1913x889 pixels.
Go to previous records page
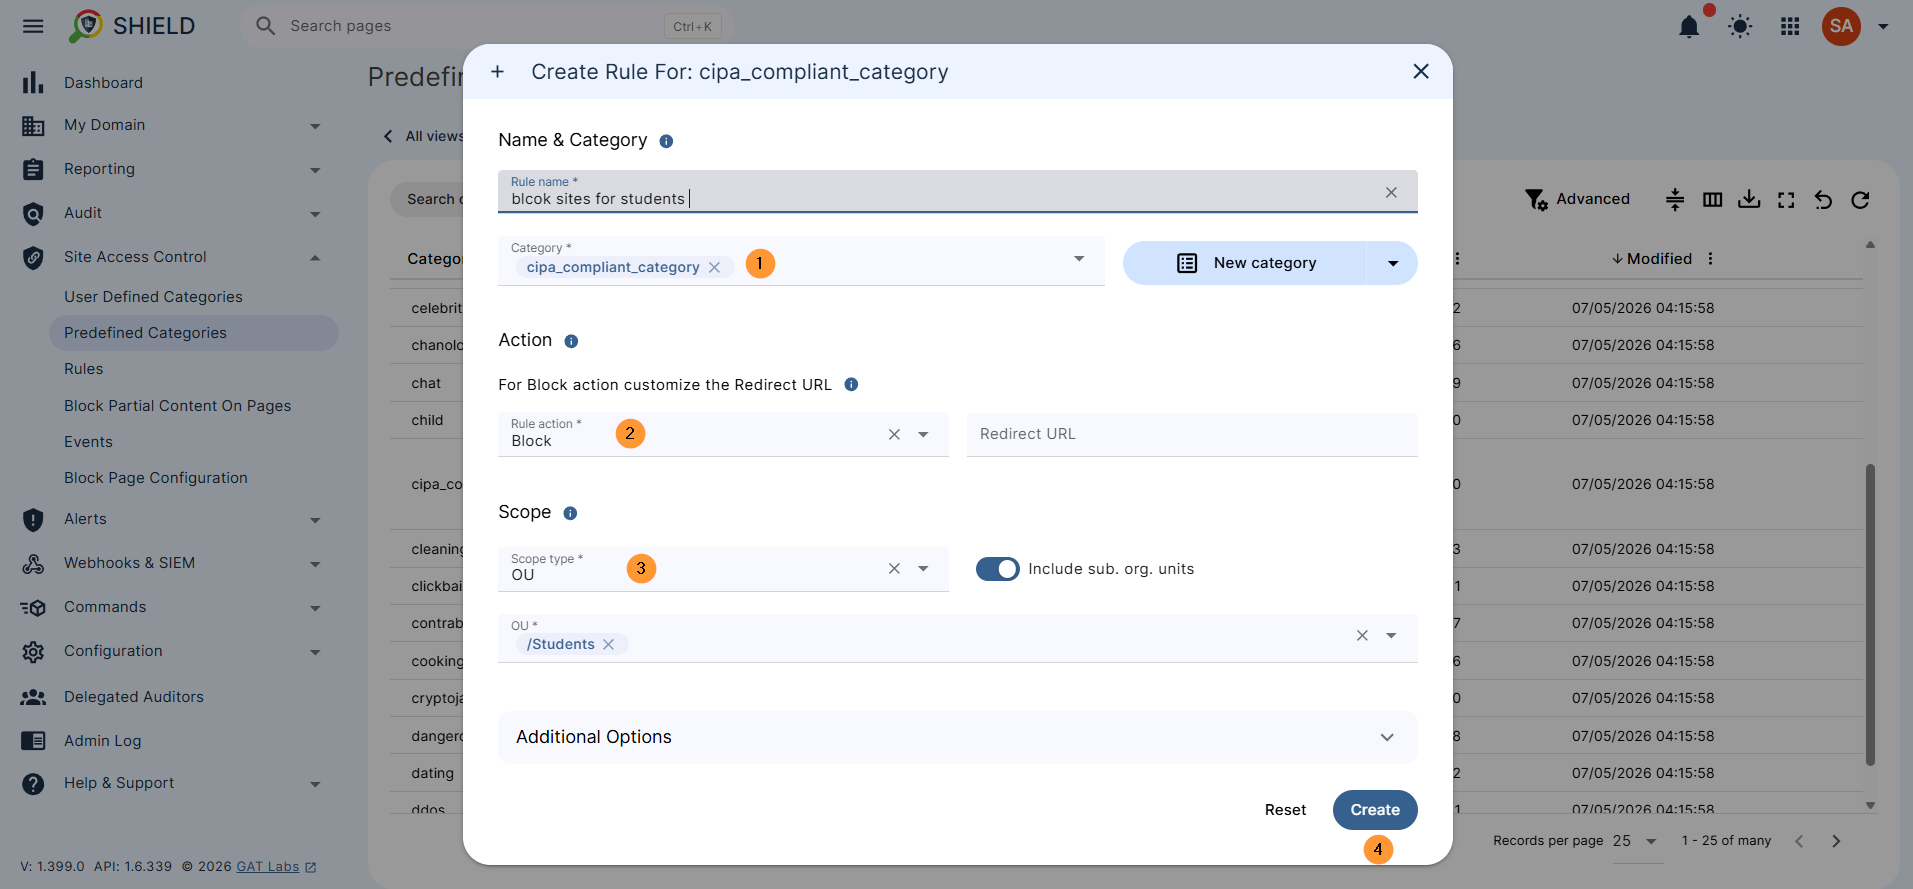tap(1799, 841)
